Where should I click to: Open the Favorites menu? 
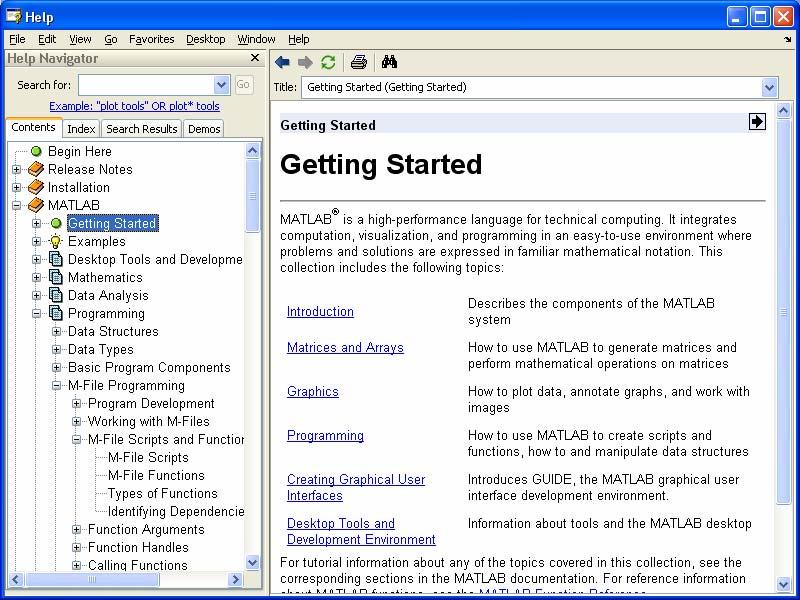(x=152, y=39)
